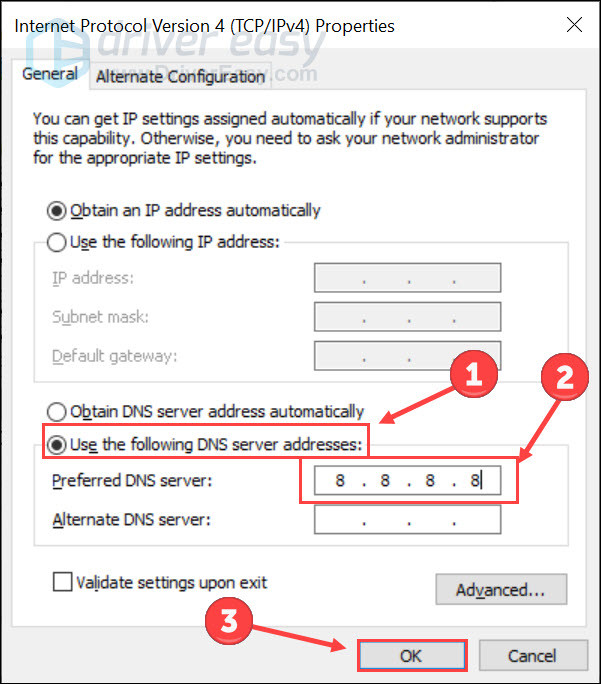Click the disabled Subnet mask field

[407, 317]
